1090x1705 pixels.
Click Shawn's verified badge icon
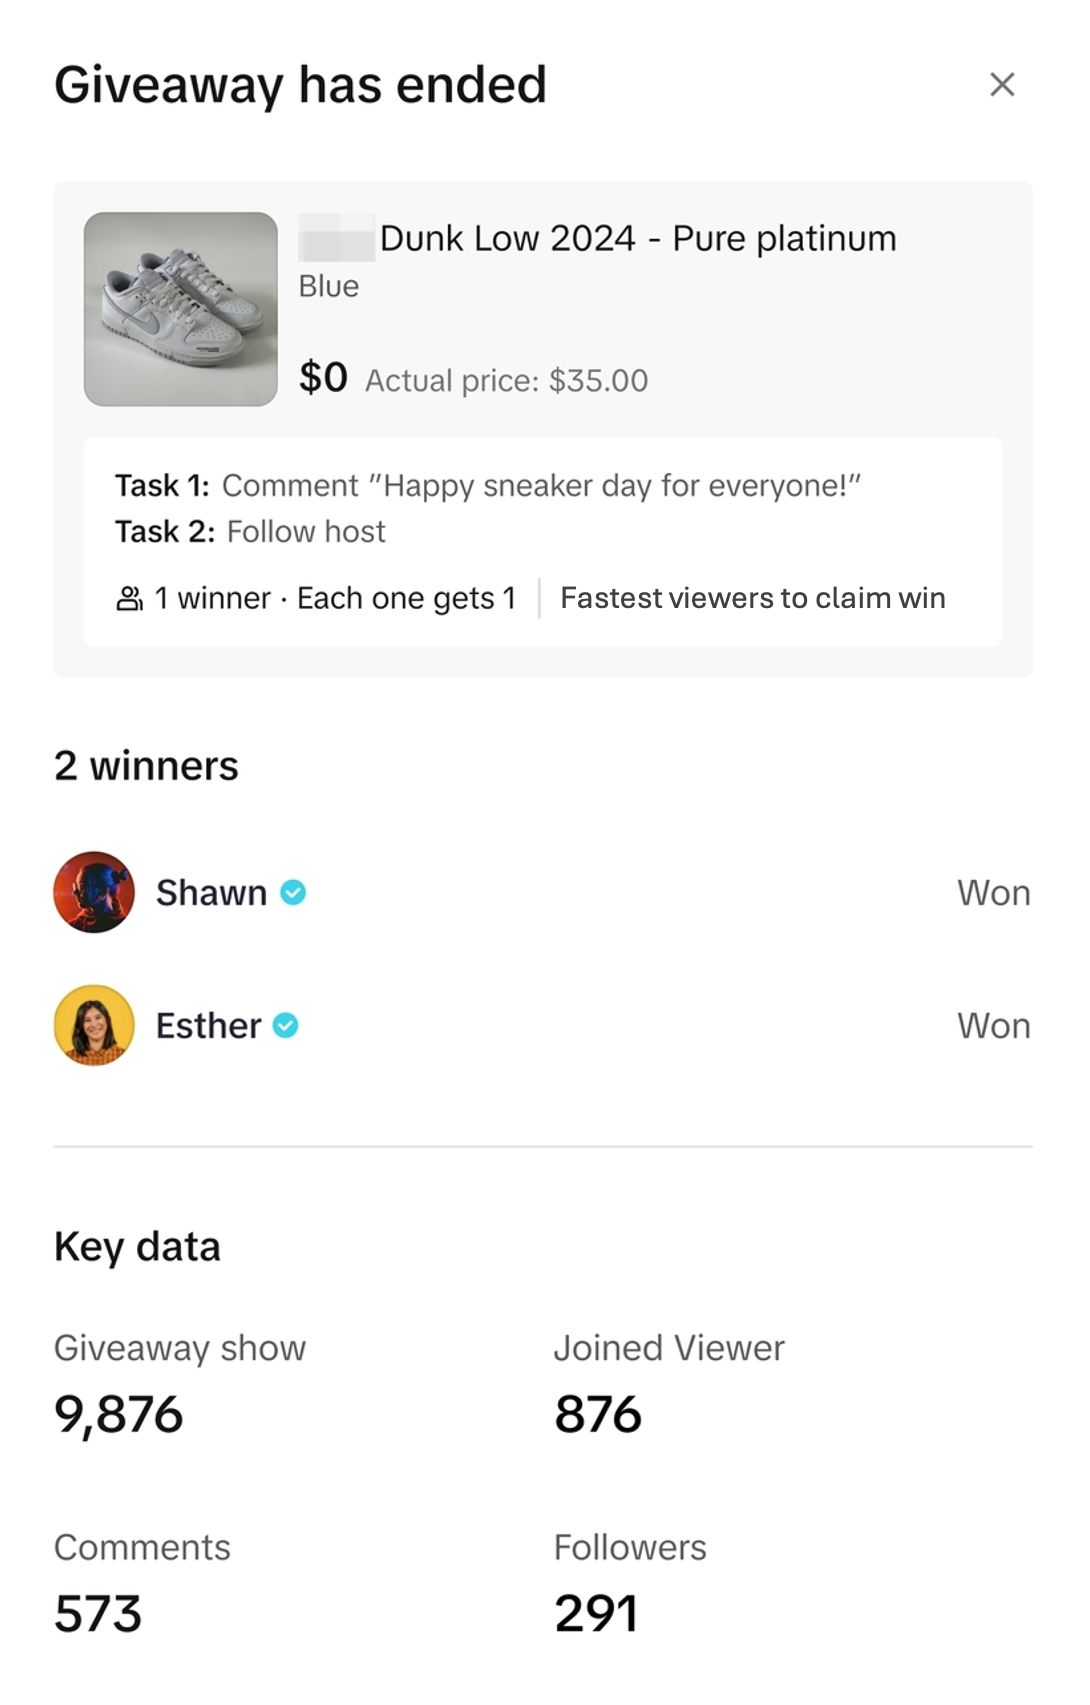click(293, 892)
